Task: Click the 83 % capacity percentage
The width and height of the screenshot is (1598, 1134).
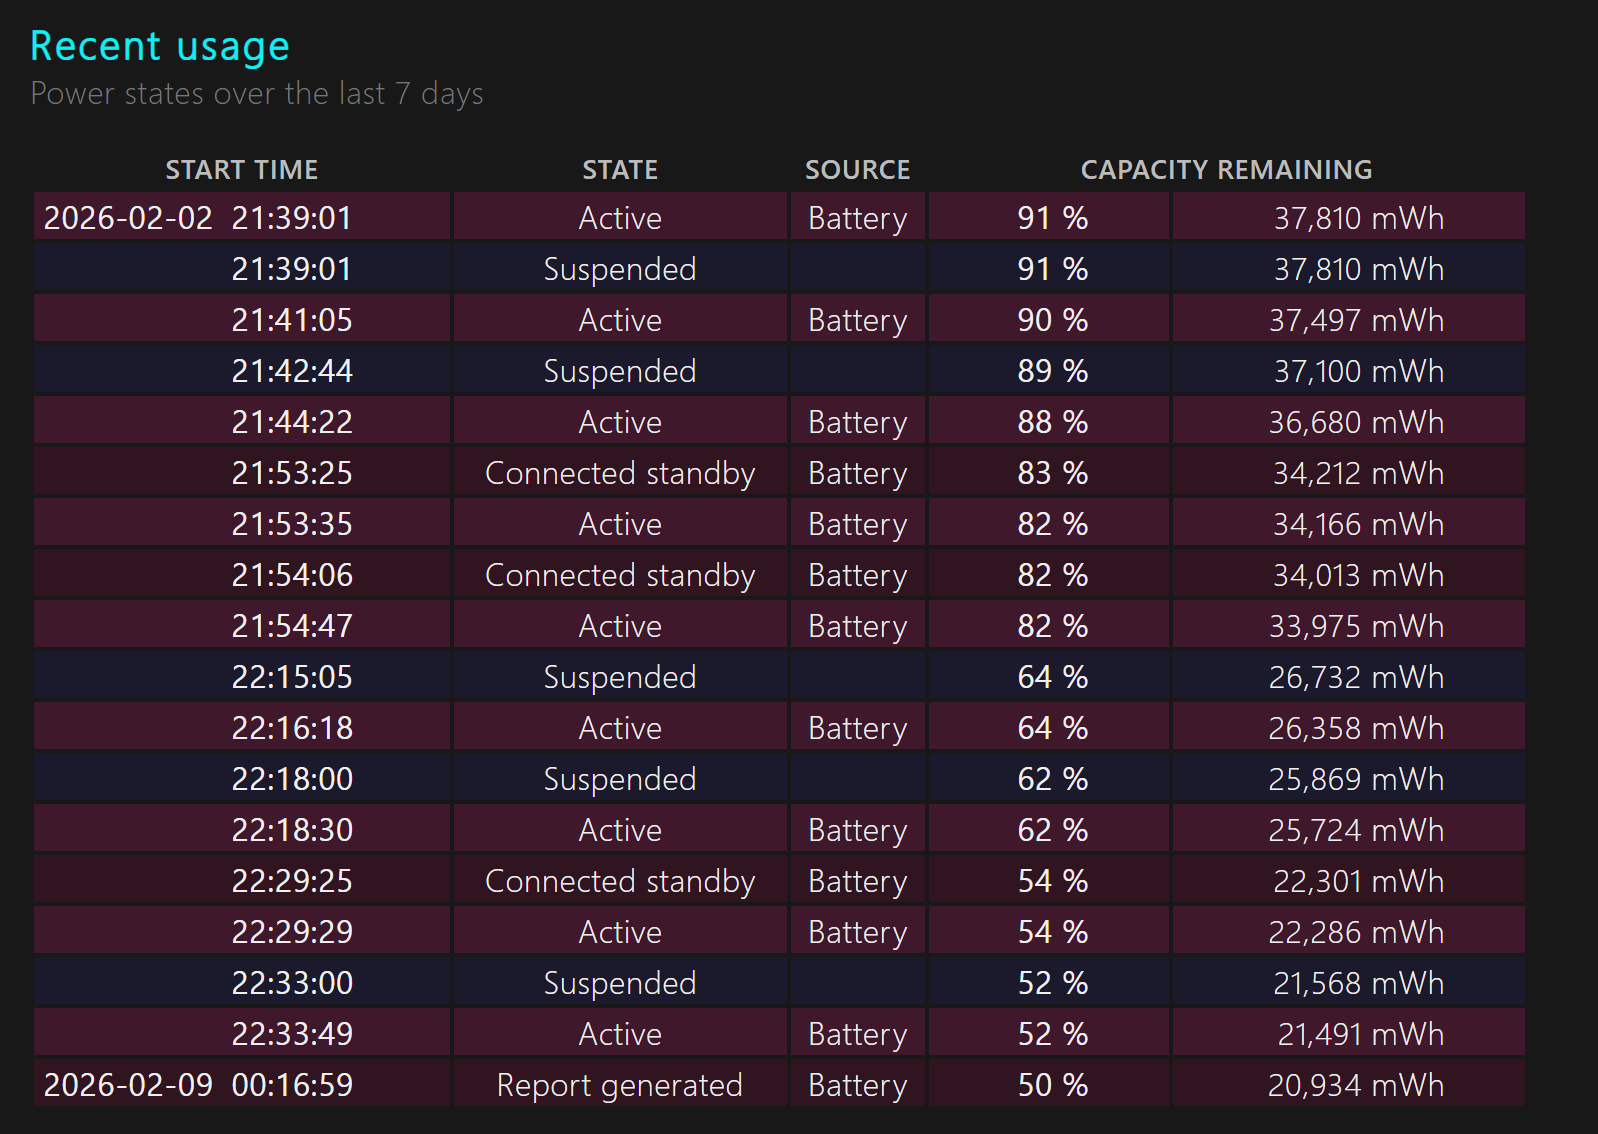Action: click(1052, 473)
